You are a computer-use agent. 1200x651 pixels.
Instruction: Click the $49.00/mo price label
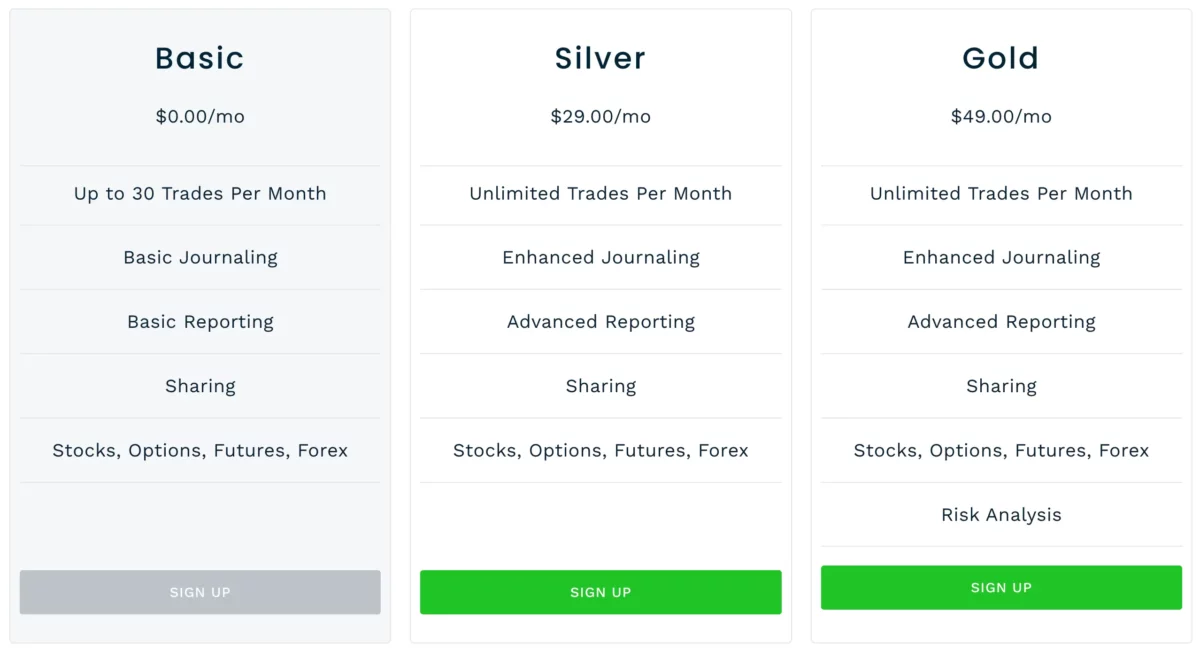1001,116
